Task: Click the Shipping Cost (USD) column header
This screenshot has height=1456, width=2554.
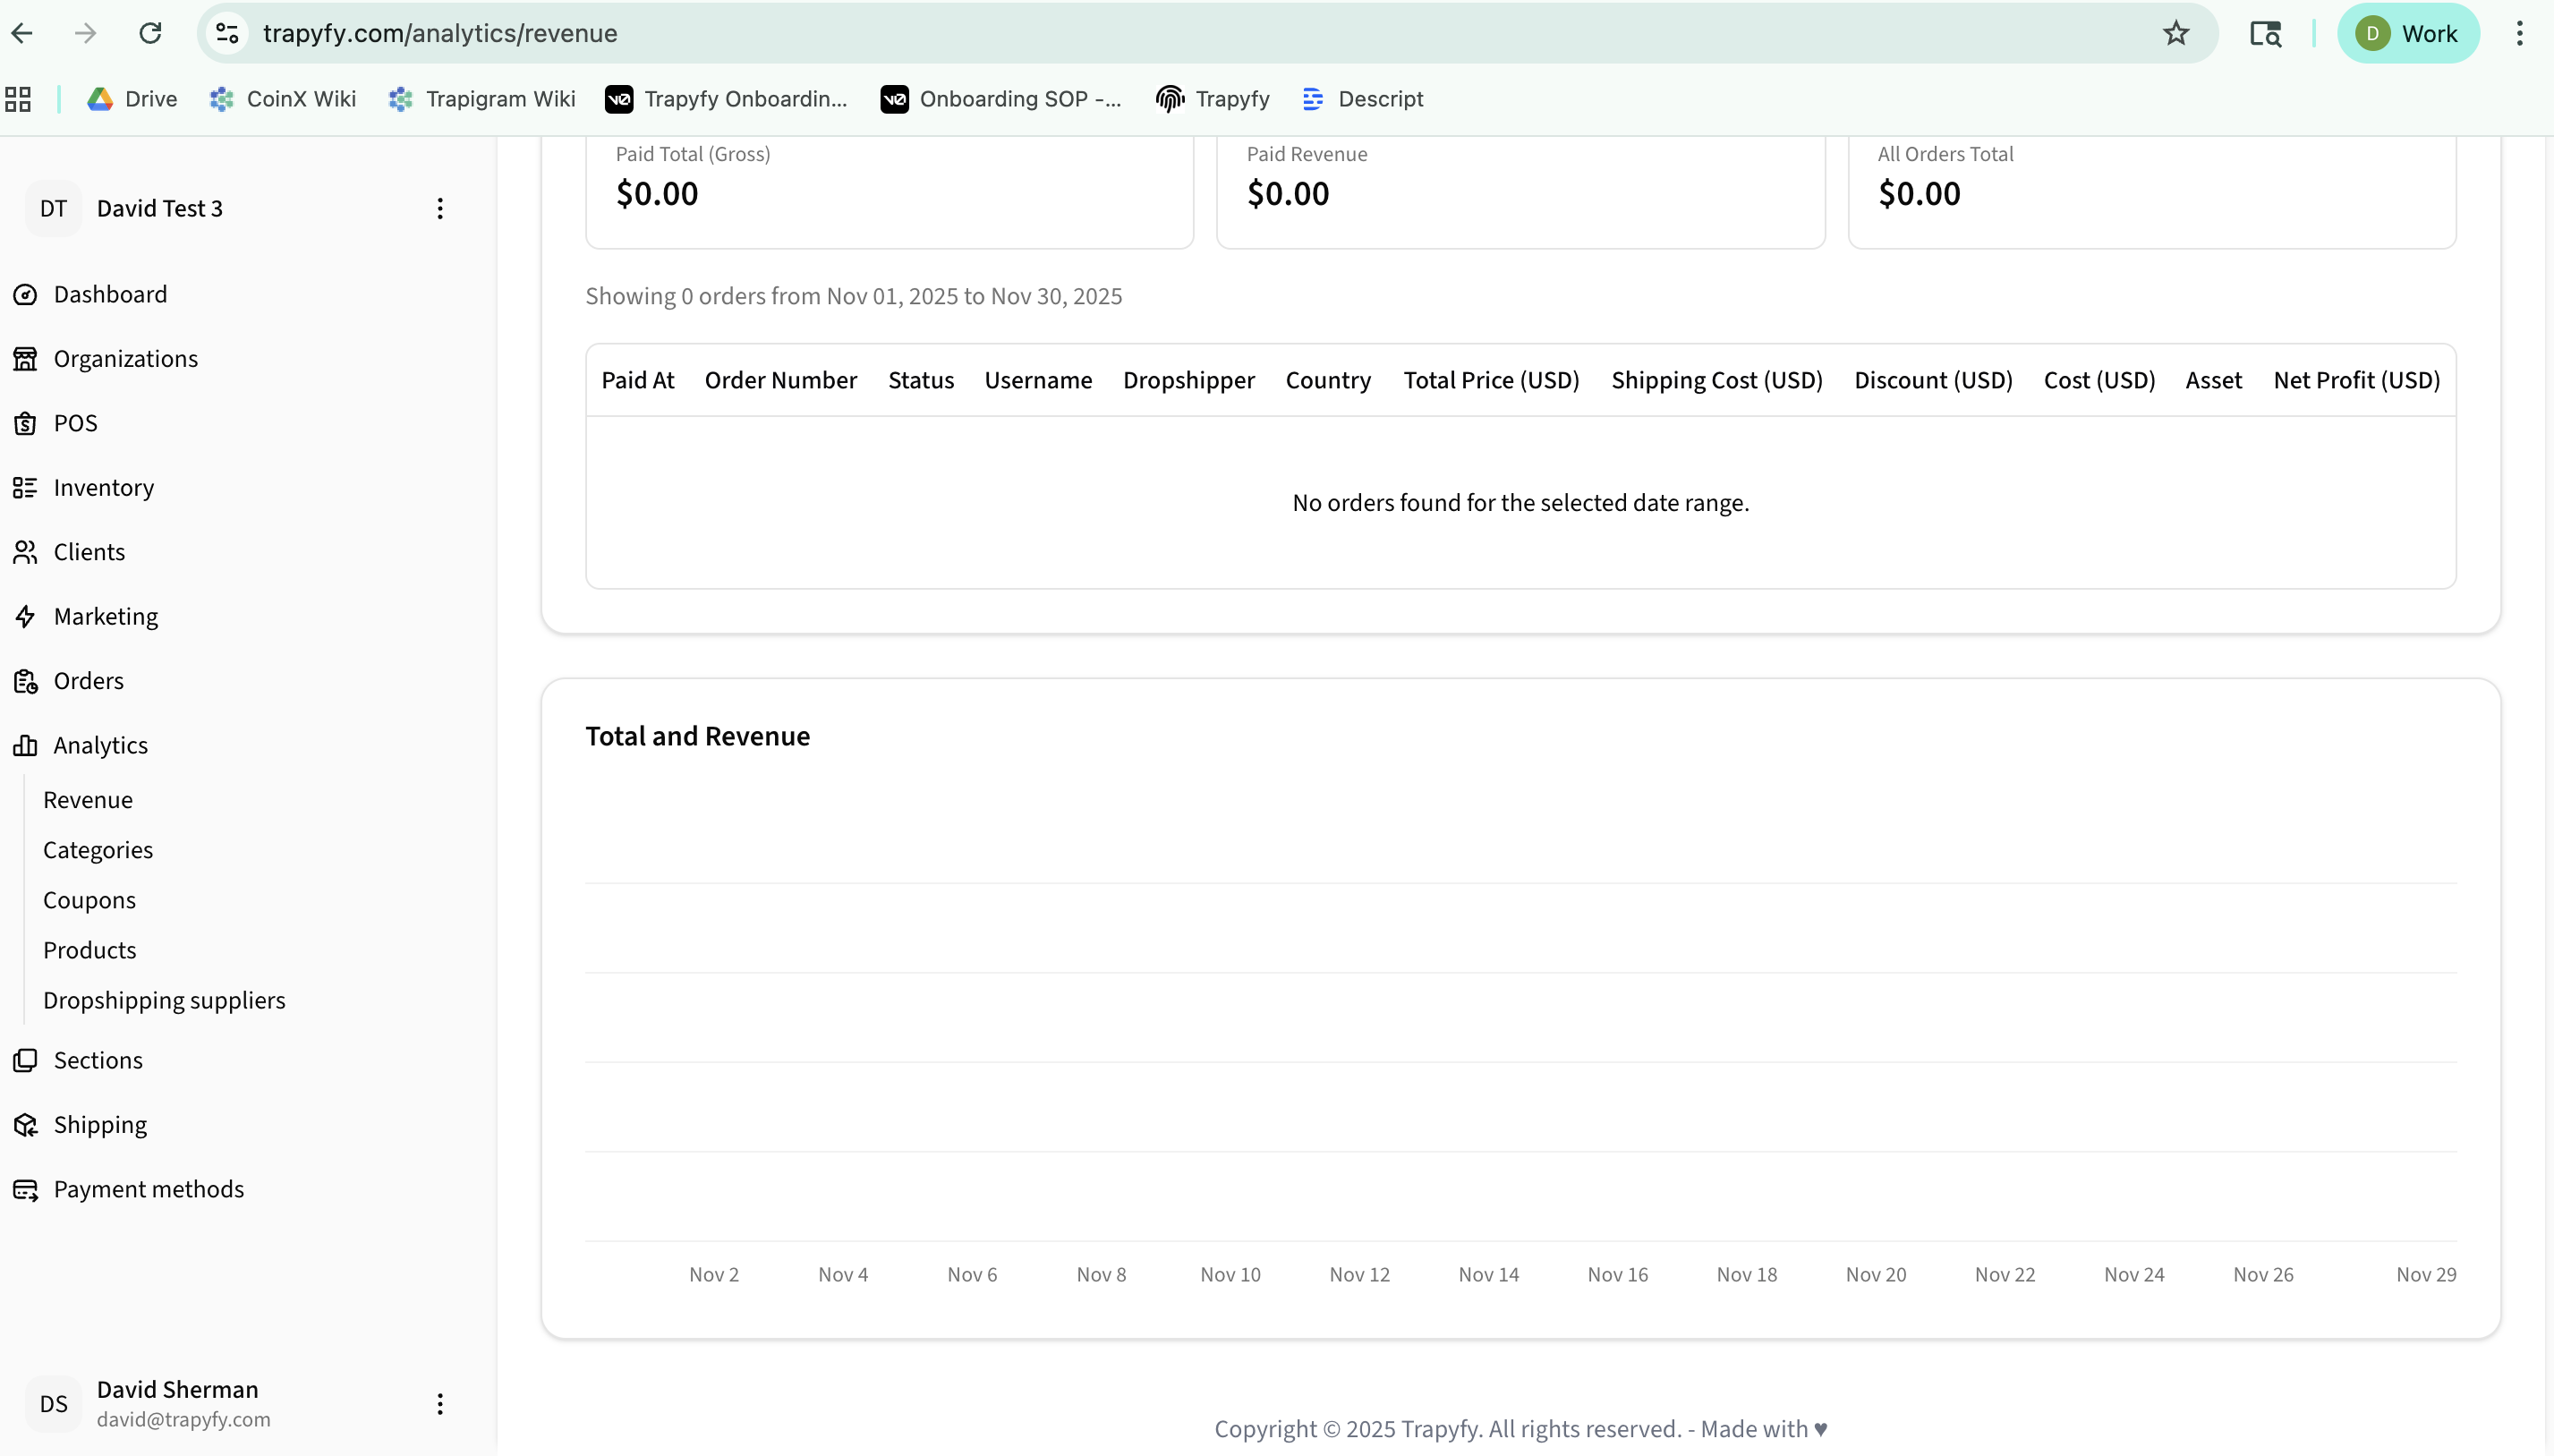Action: (1717, 380)
